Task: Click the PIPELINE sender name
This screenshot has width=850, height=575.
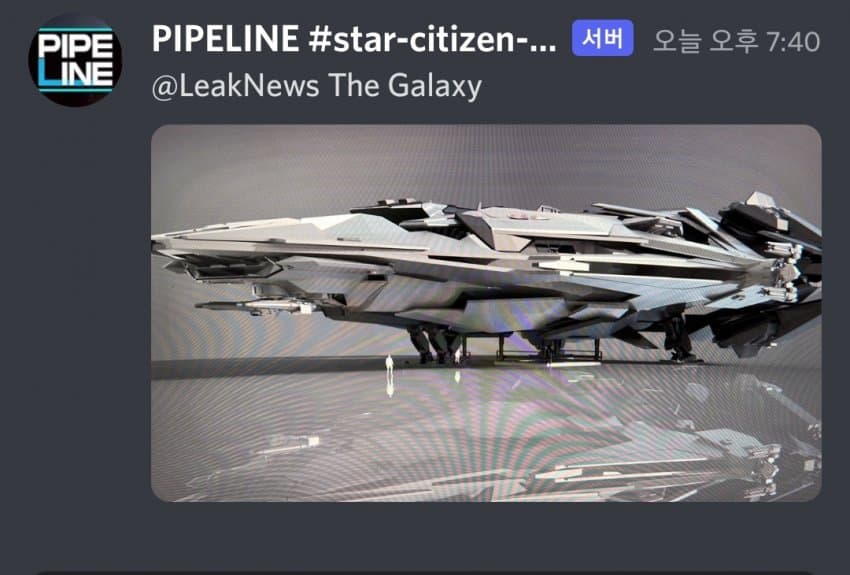Action: coord(226,40)
